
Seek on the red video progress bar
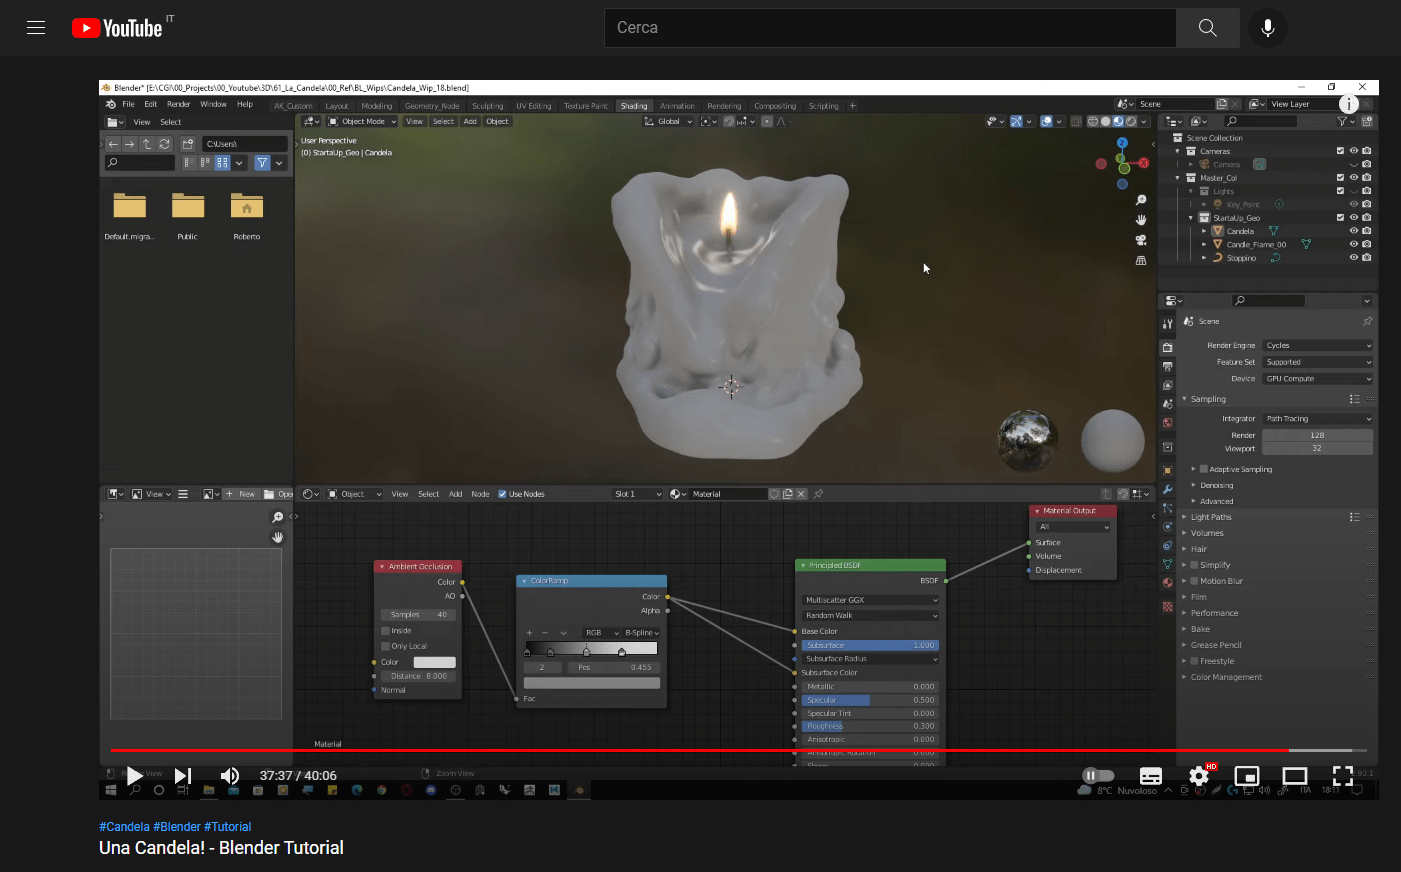click(x=738, y=750)
